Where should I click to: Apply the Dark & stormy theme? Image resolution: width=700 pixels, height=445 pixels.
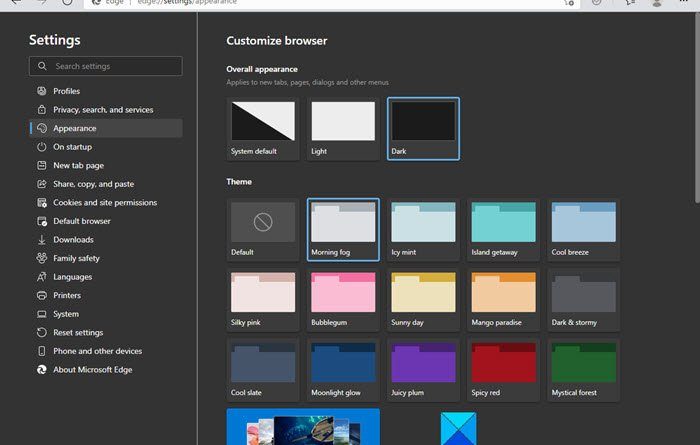point(583,300)
